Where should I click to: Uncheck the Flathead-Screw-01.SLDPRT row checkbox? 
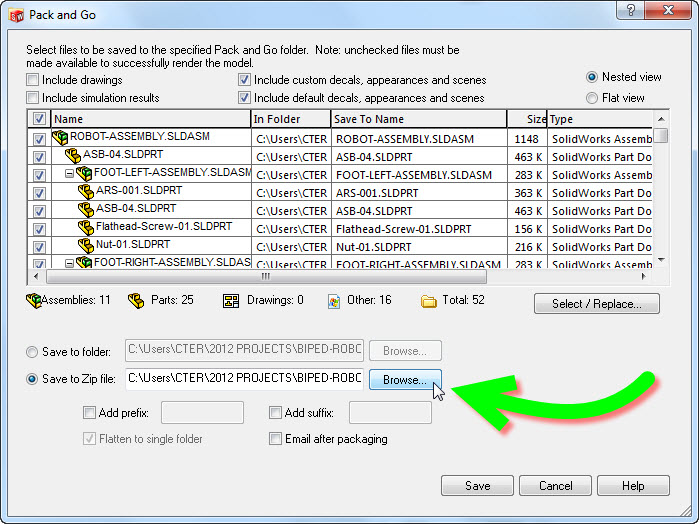pyautogui.click(x=39, y=229)
